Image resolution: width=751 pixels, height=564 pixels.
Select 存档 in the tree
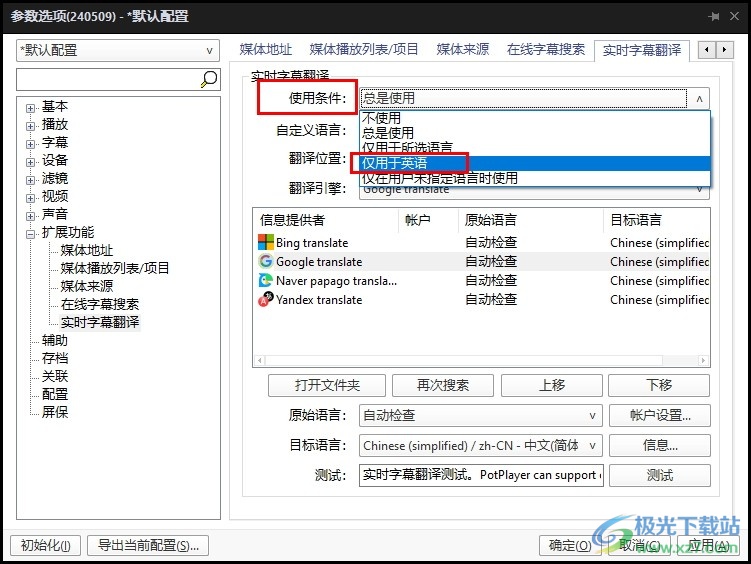(x=55, y=358)
